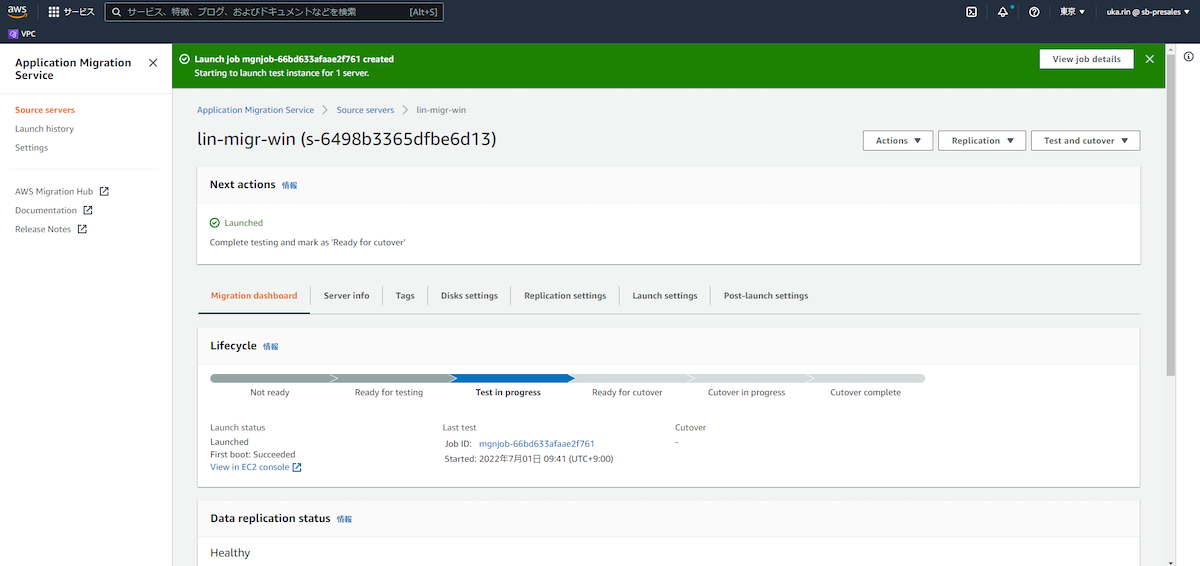Switch to the Launch settings tab
This screenshot has width=1200, height=566.
coord(664,296)
